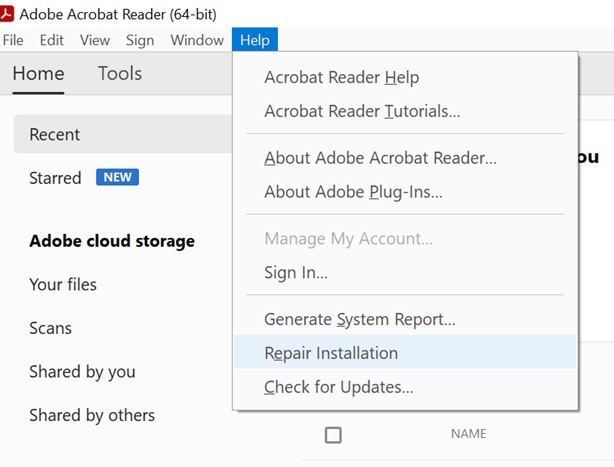Close the open Help menu

click(x=255, y=40)
